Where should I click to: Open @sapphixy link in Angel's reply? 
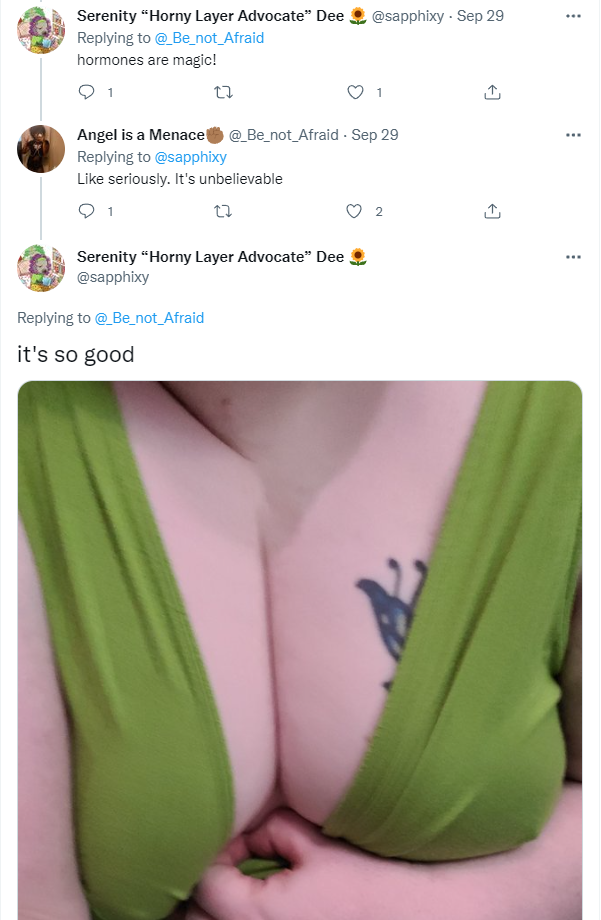point(190,157)
